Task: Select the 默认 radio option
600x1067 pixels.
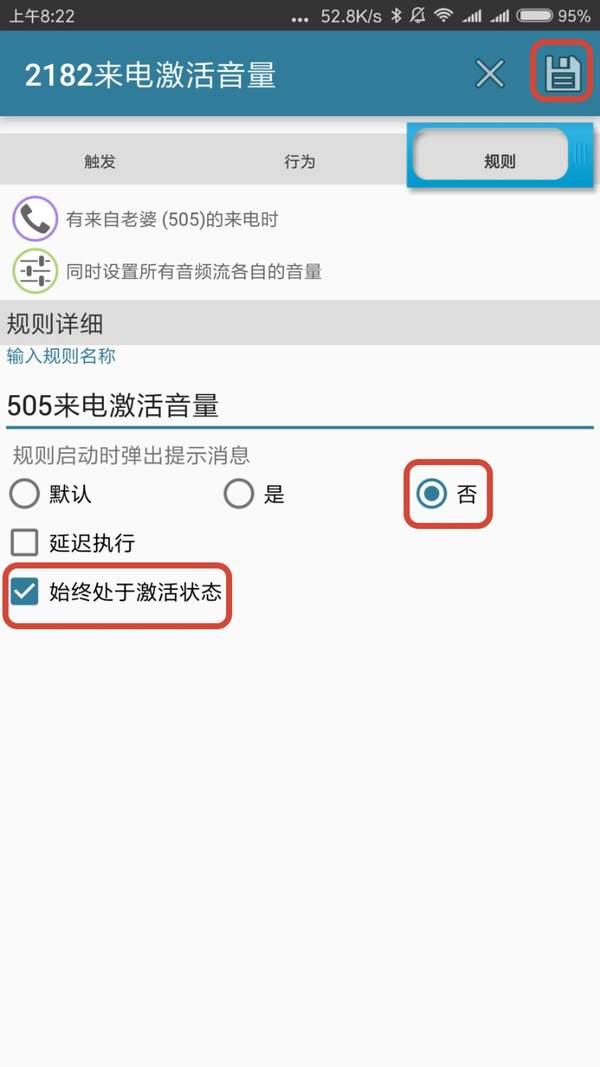Action: tap(24, 494)
